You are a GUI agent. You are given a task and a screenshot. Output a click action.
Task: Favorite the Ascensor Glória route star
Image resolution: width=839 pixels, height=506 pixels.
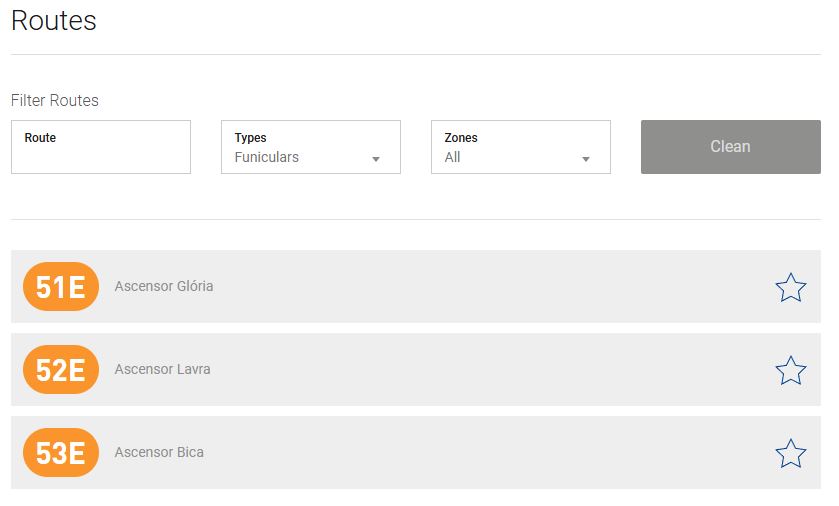click(790, 287)
